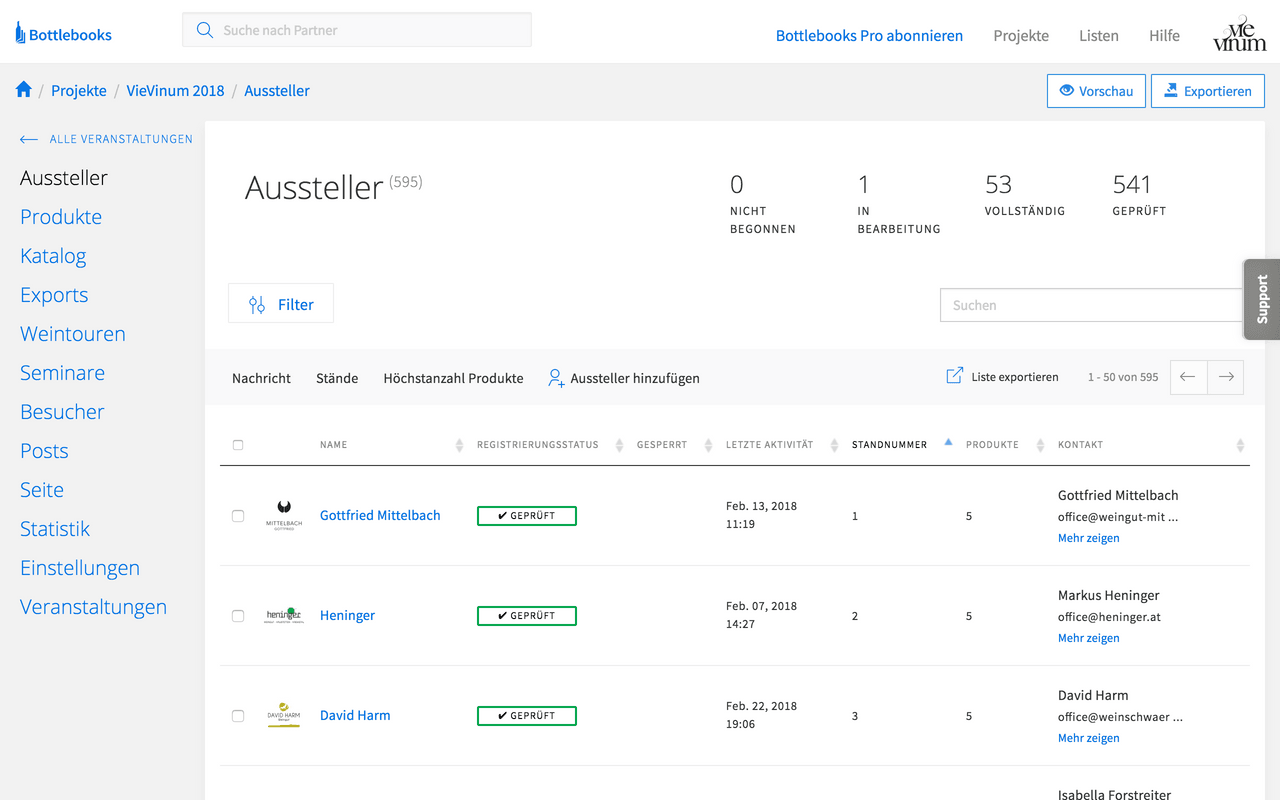
Task: Open the Besucher sidebar section
Action: 62,412
